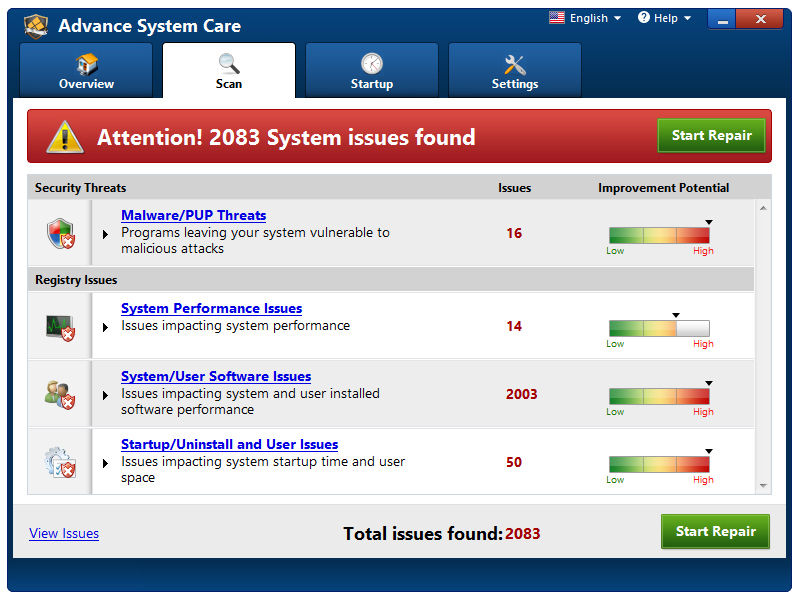Click the Improvement Potential column header
Viewport: 800px width, 600px height.
click(663, 188)
